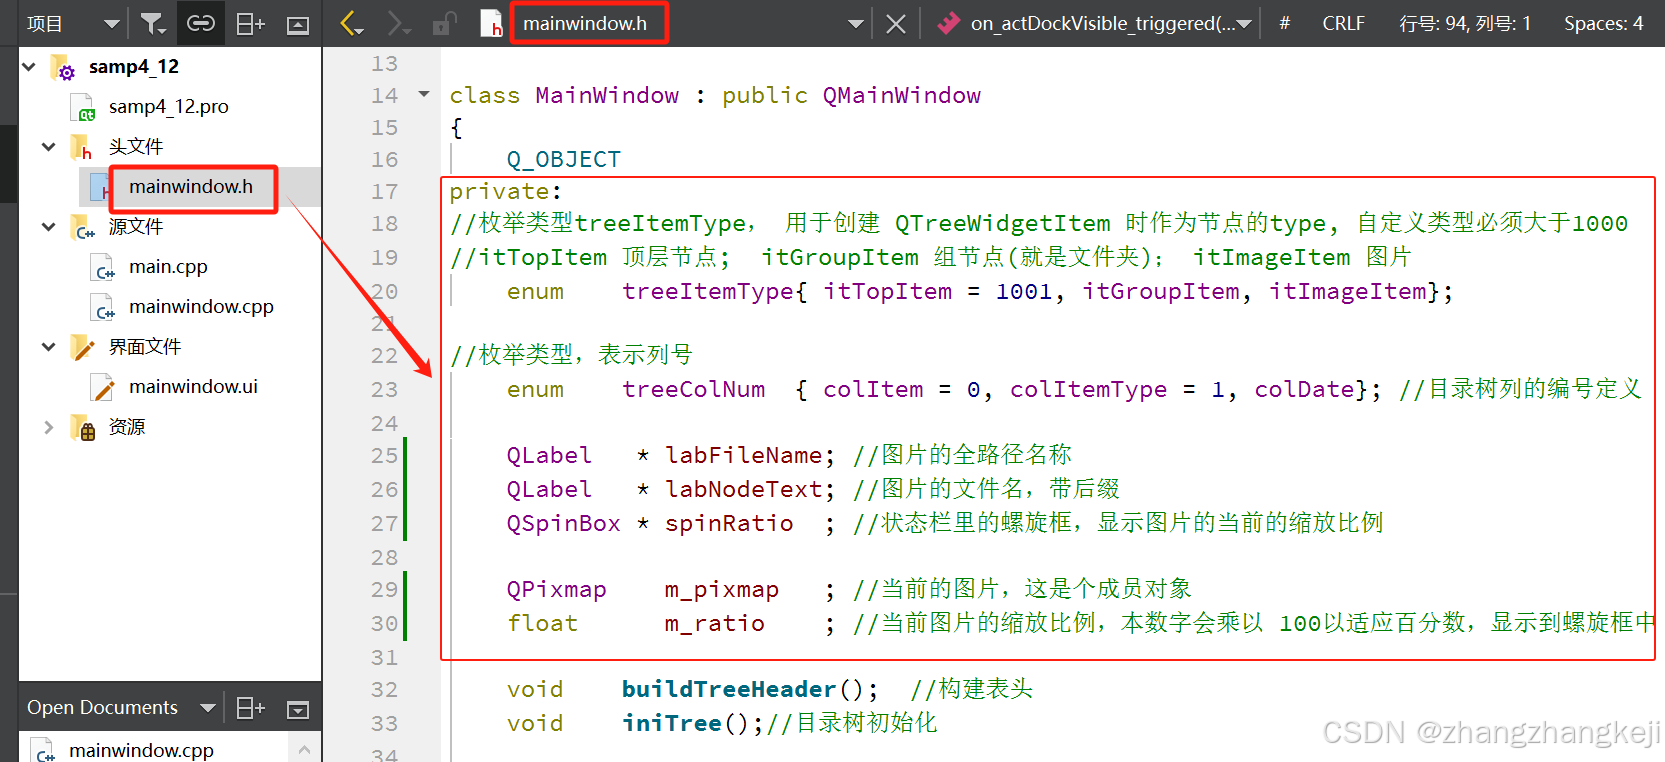Click the treeItemType enum name
The image size is (1665, 762).
pyautogui.click(x=708, y=291)
